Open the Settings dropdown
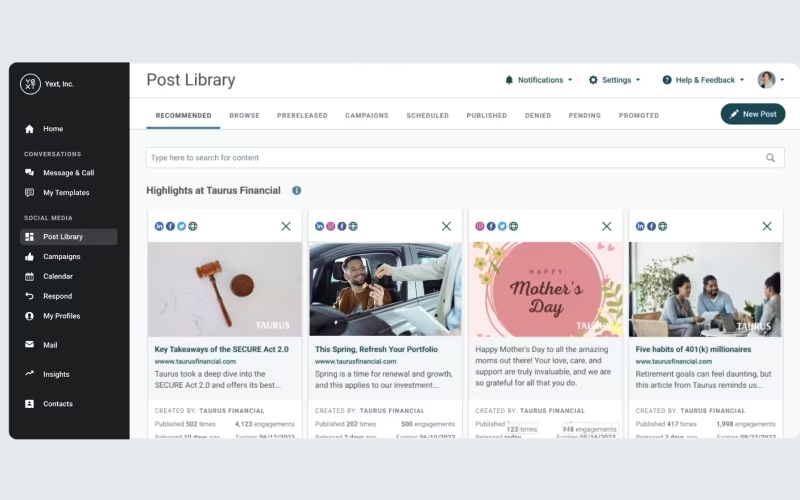800x500 pixels. 614,80
